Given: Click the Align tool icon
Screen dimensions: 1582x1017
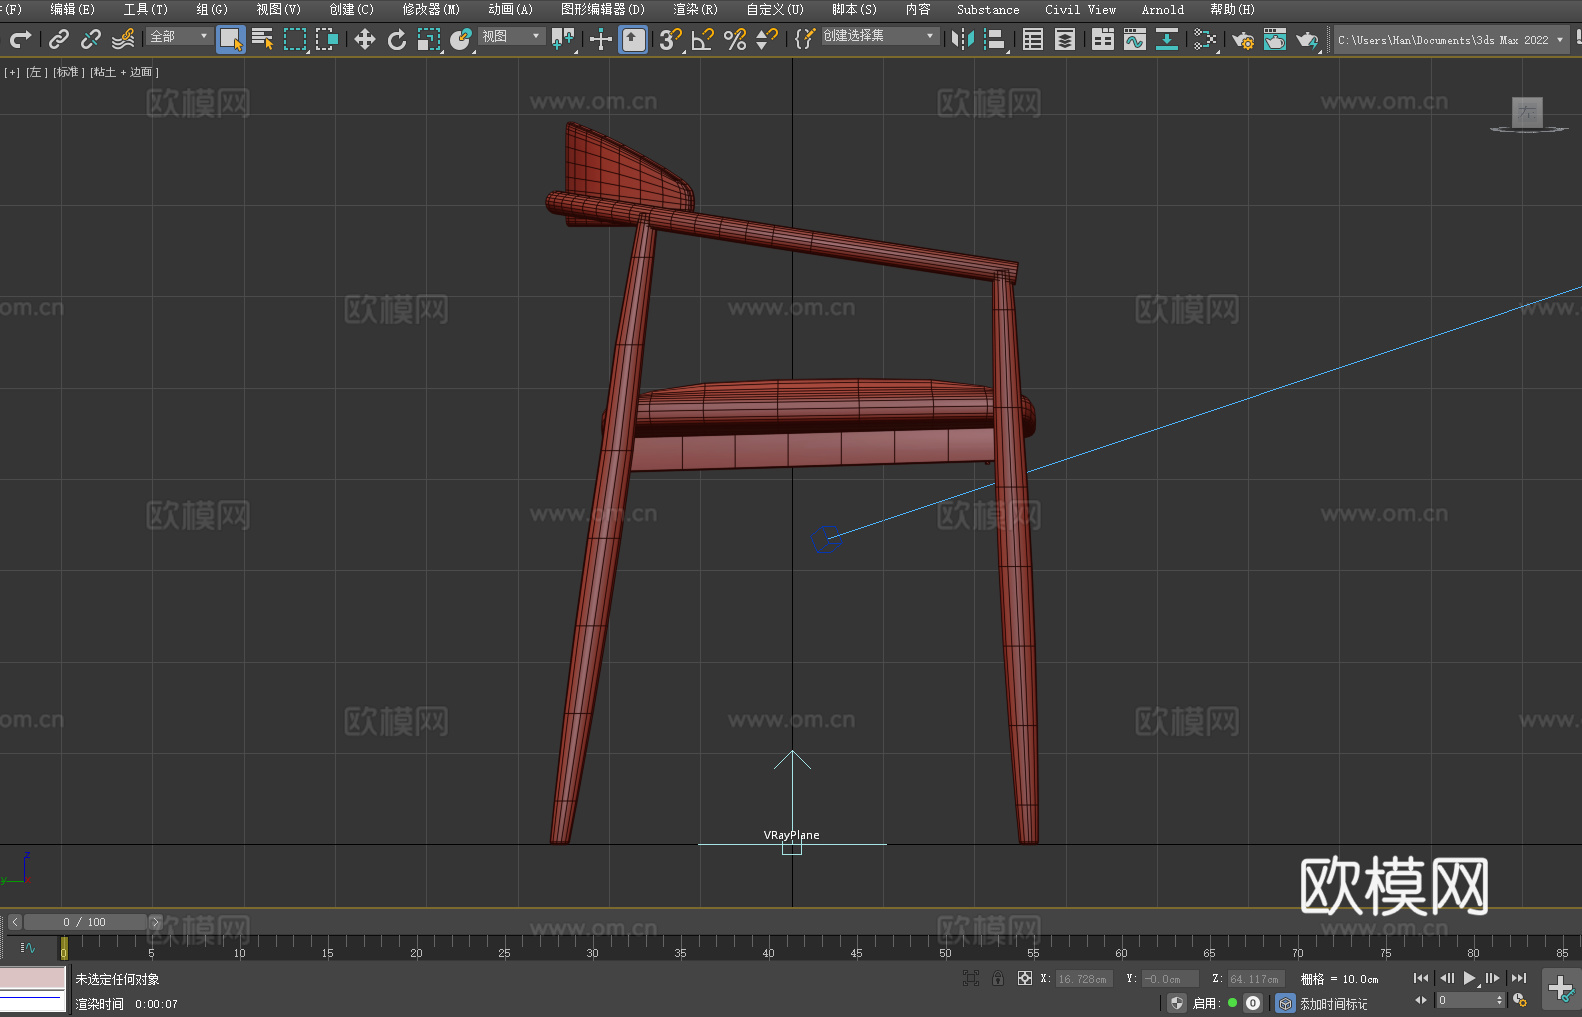Looking at the screenshot, I should pos(995,39).
